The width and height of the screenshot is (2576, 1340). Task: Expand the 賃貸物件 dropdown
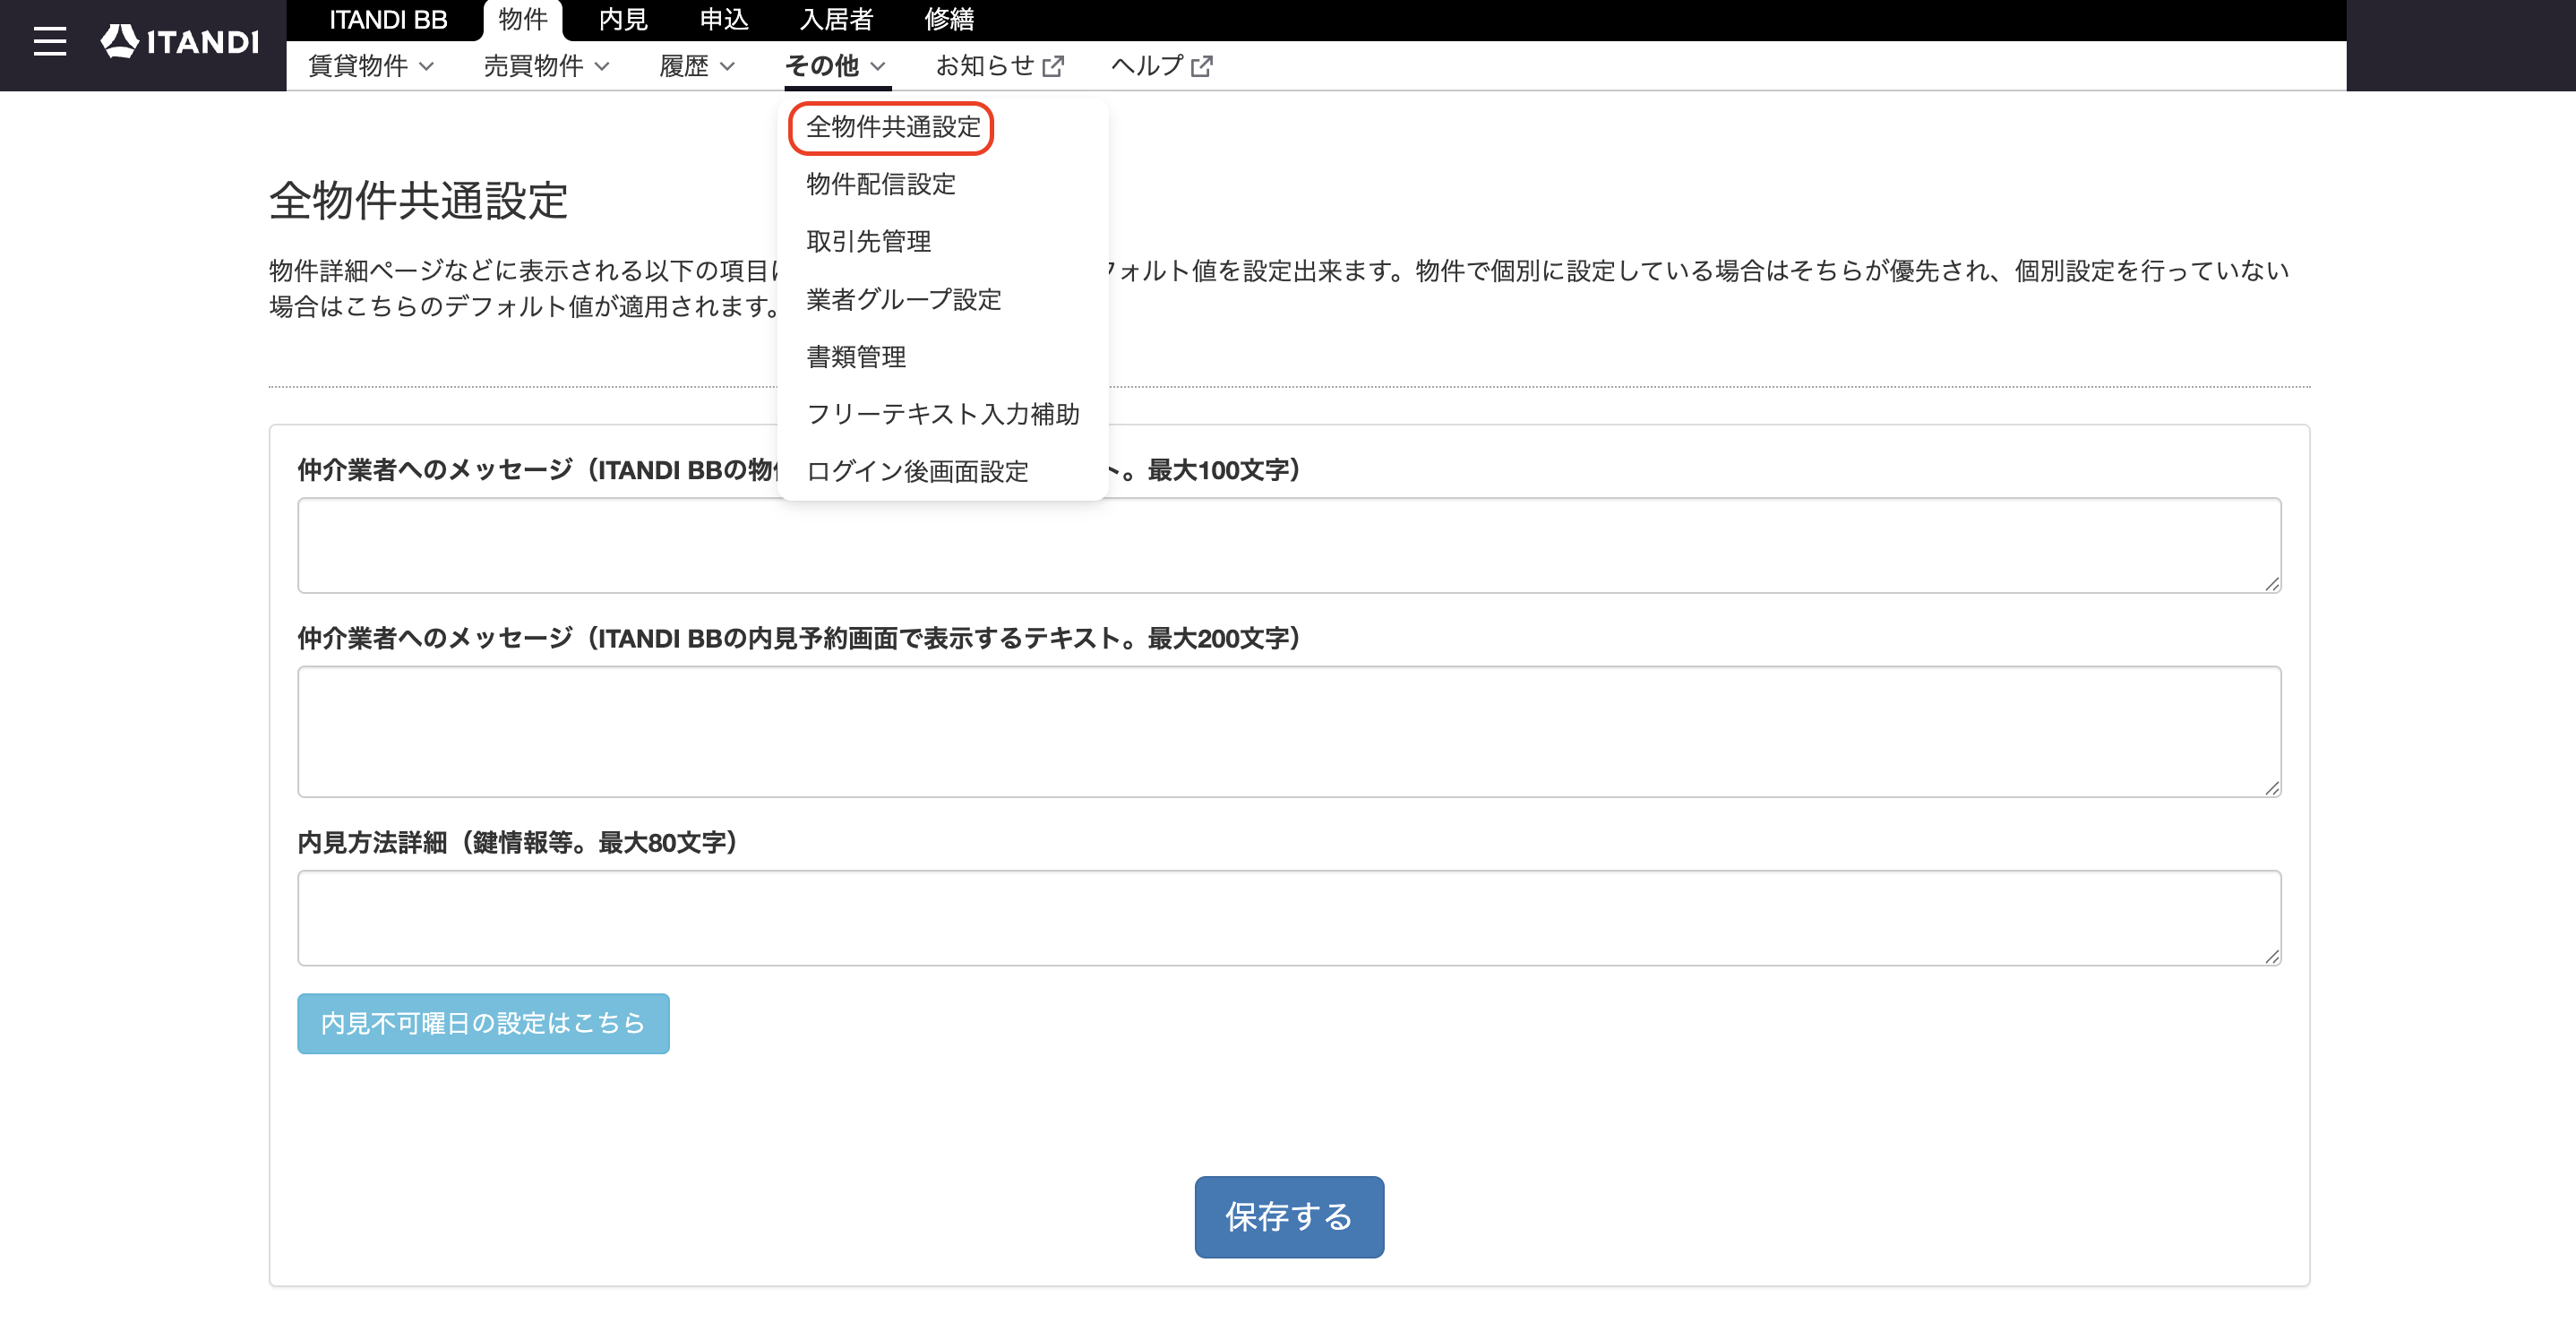[x=371, y=66]
